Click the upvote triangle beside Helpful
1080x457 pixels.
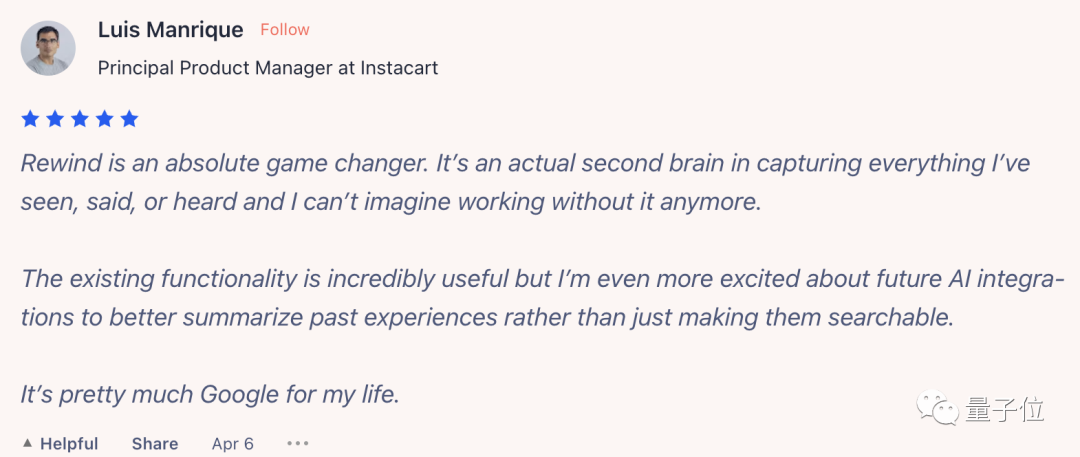[x=27, y=443]
